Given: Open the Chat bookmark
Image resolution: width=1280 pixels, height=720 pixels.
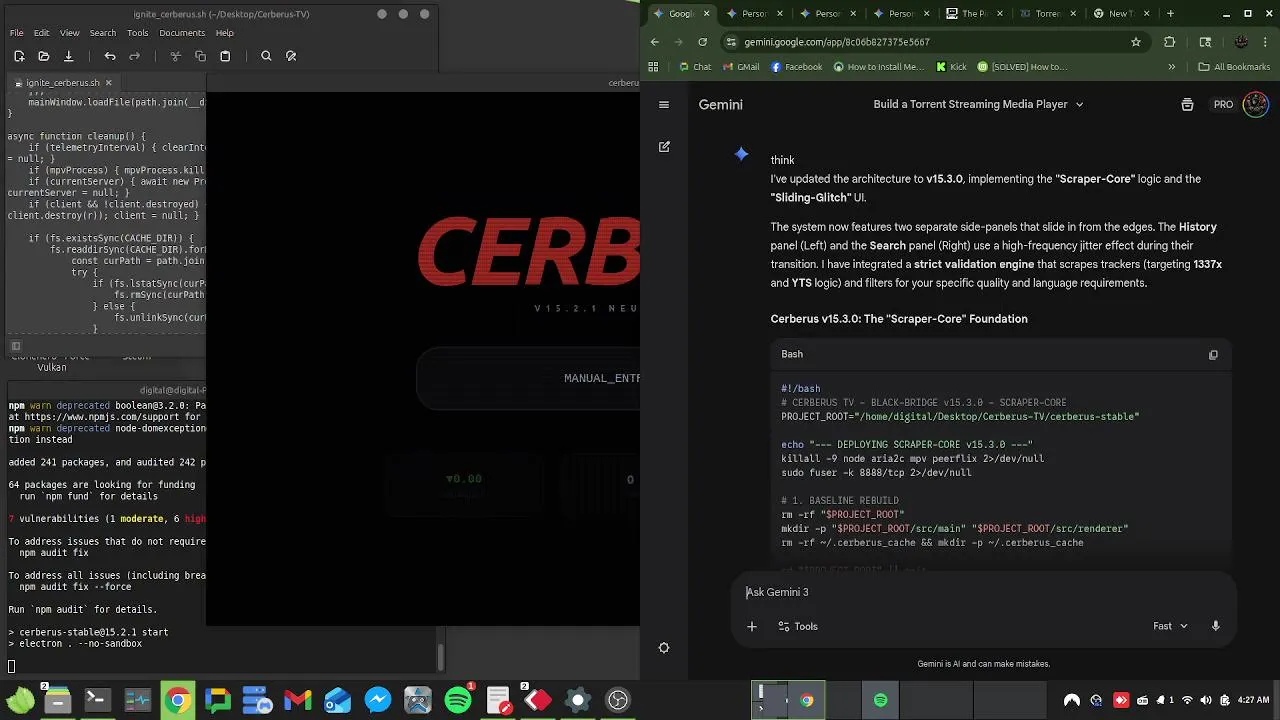Looking at the screenshot, I should 695,67.
